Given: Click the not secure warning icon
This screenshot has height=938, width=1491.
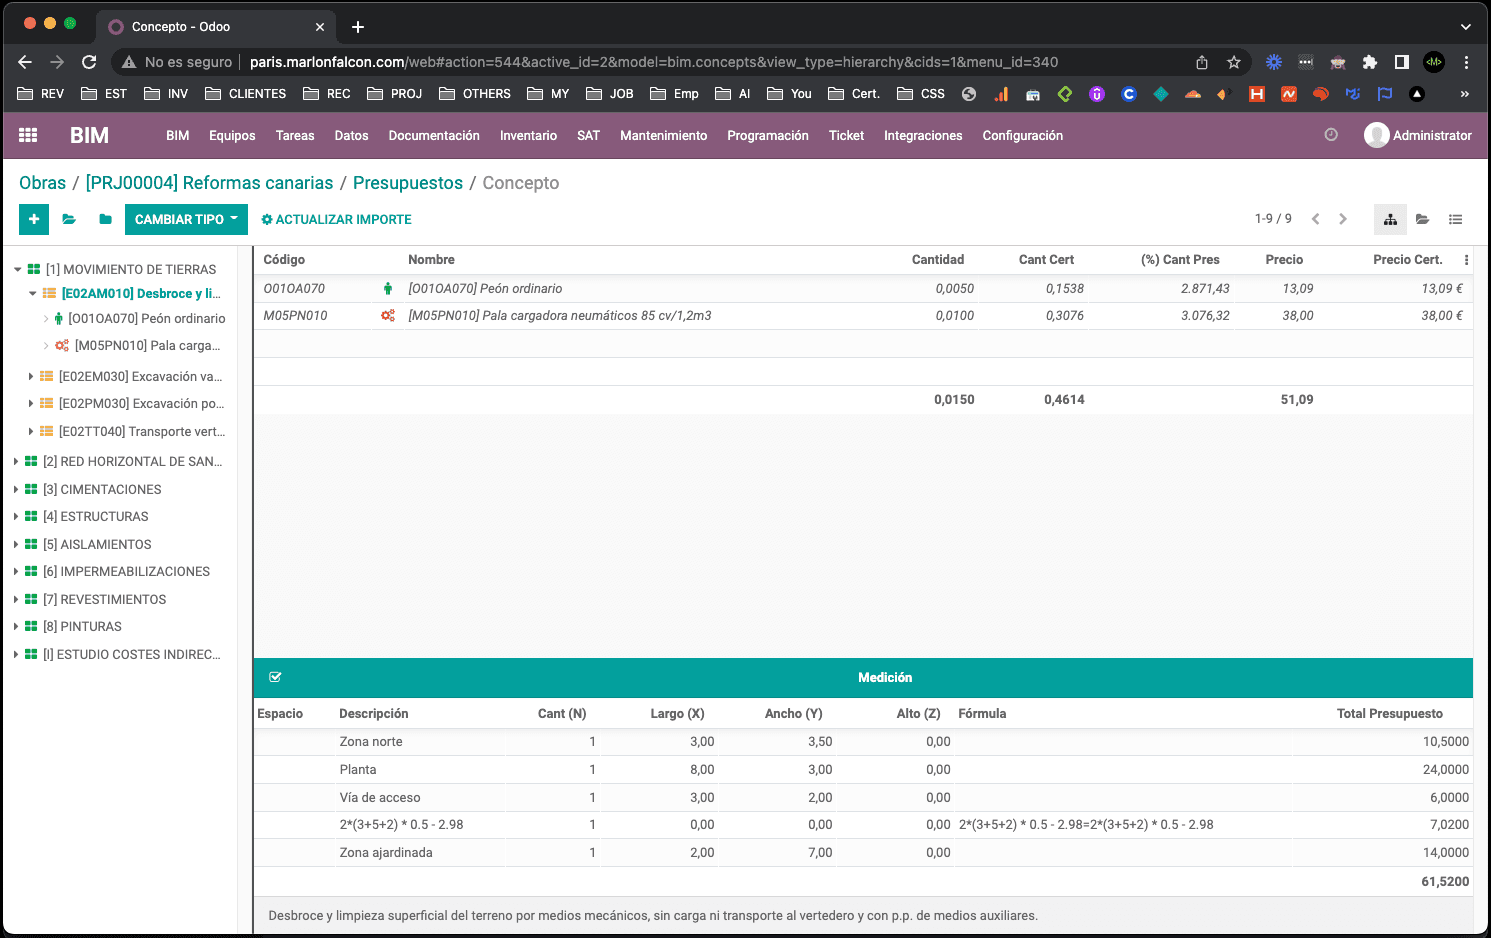Looking at the screenshot, I should point(129,62).
